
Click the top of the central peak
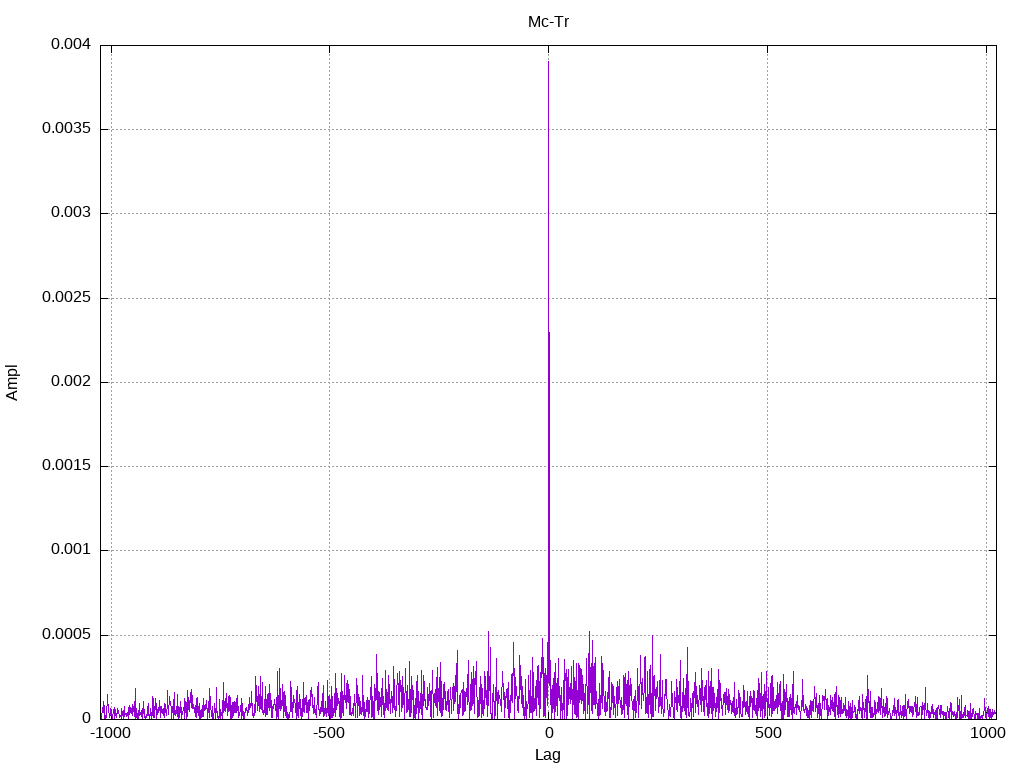[x=548, y=62]
